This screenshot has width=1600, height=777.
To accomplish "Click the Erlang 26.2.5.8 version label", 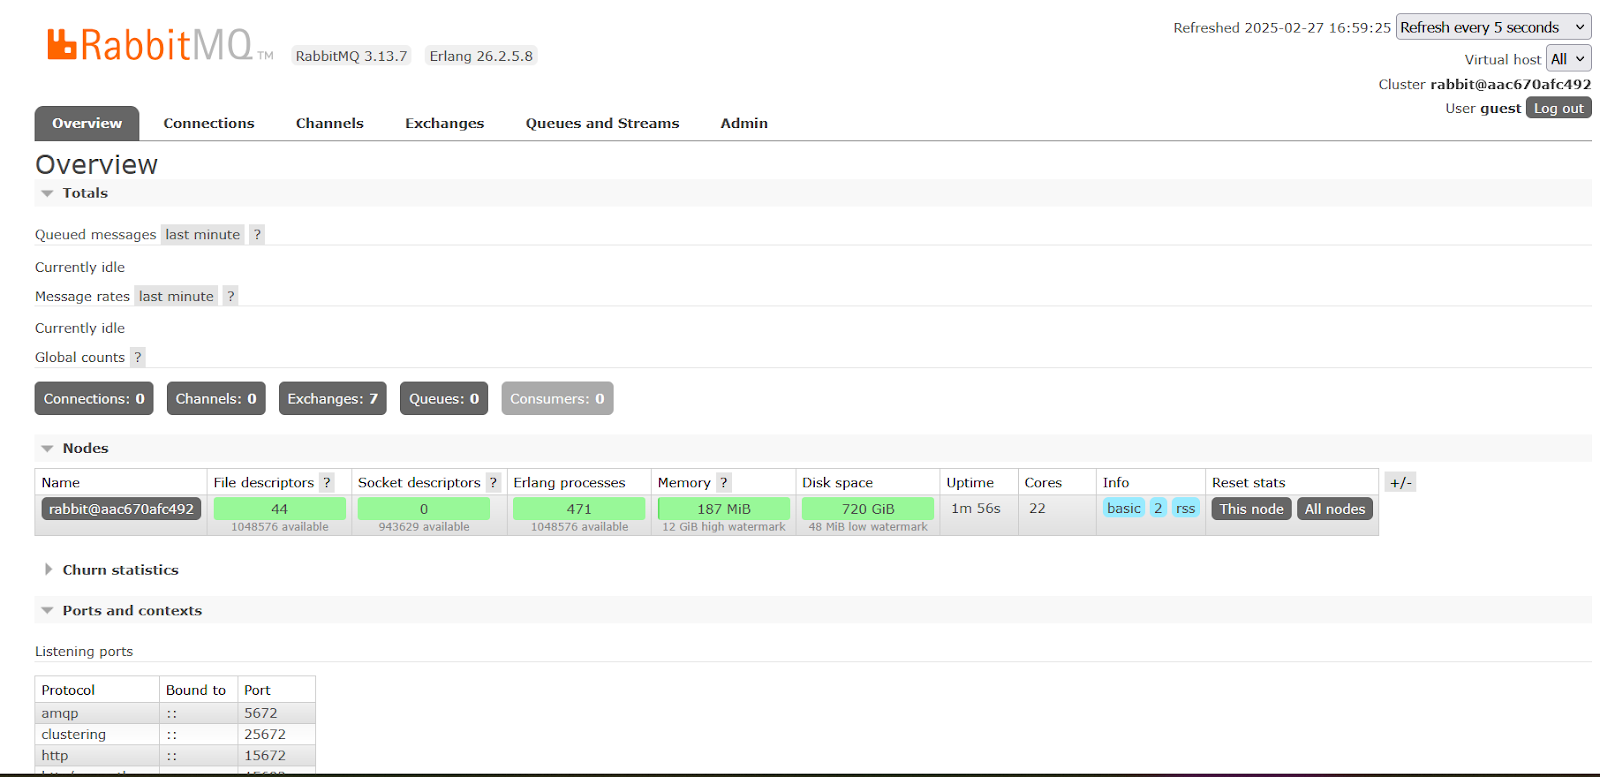I will point(481,56).
